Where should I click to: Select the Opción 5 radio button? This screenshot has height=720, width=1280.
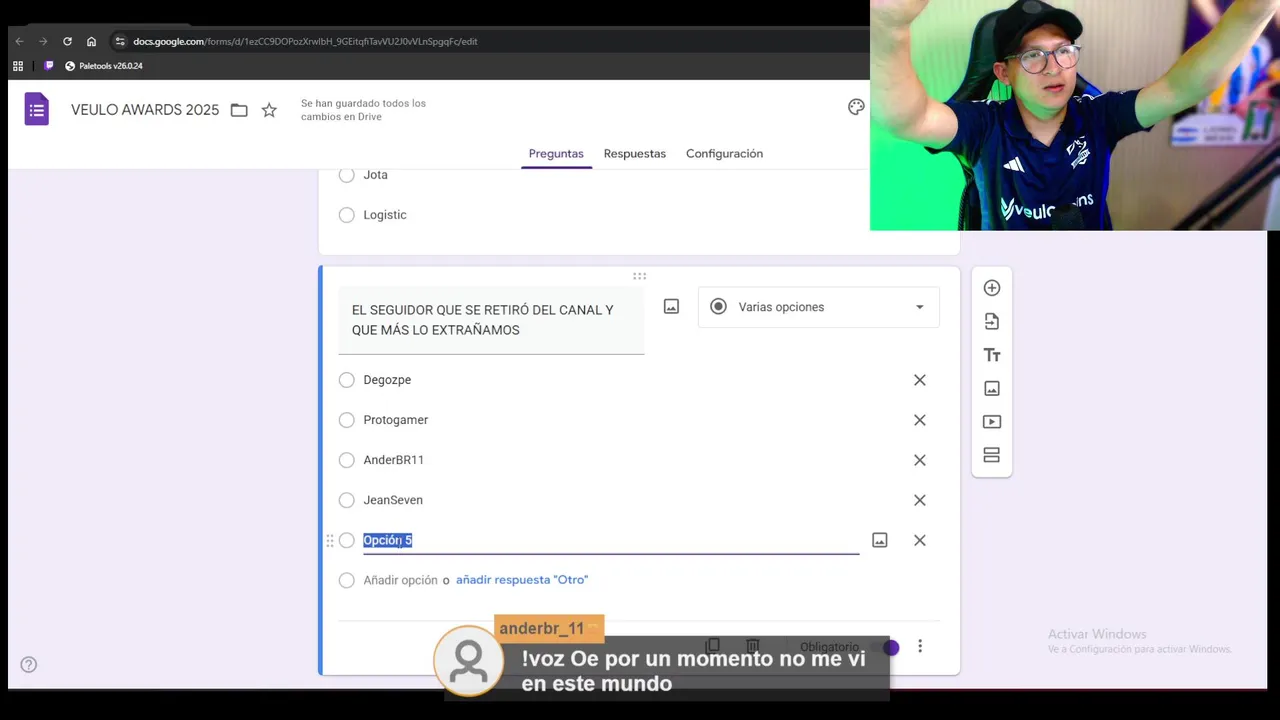347,540
